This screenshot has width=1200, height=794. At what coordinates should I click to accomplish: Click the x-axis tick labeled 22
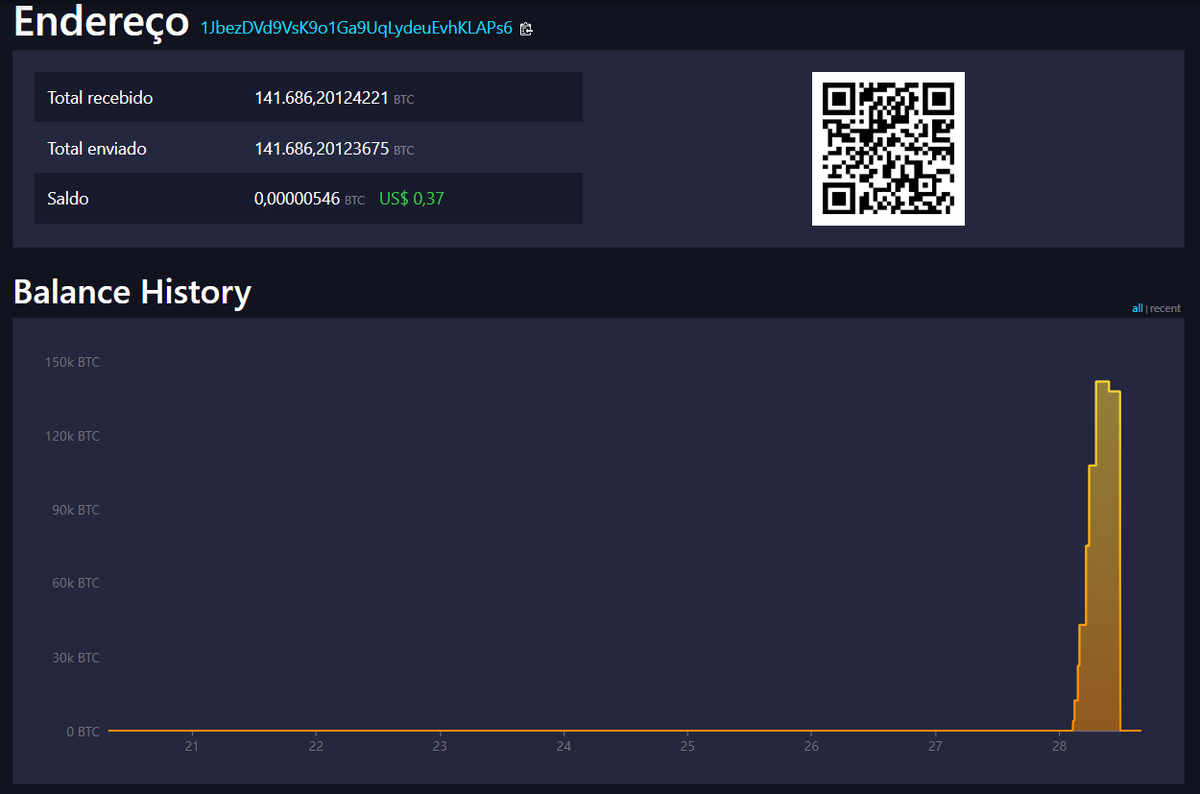pyautogui.click(x=316, y=746)
